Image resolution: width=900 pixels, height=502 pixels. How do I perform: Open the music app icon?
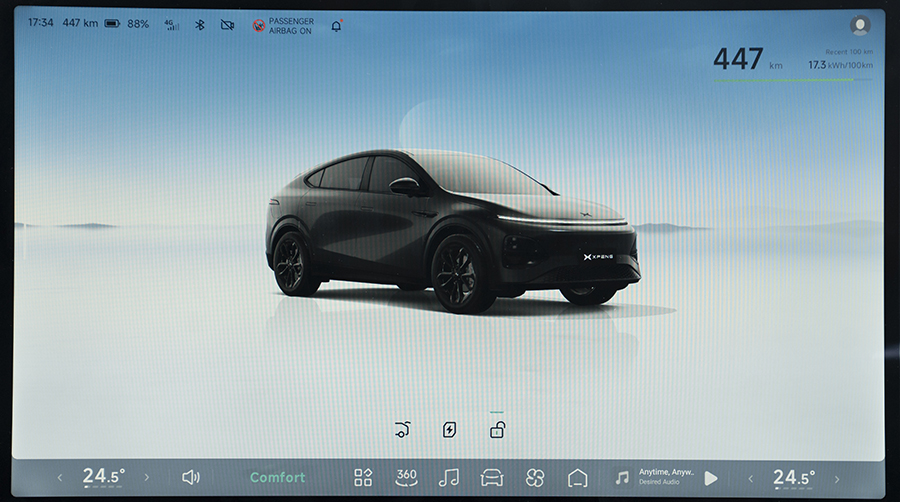tap(449, 478)
